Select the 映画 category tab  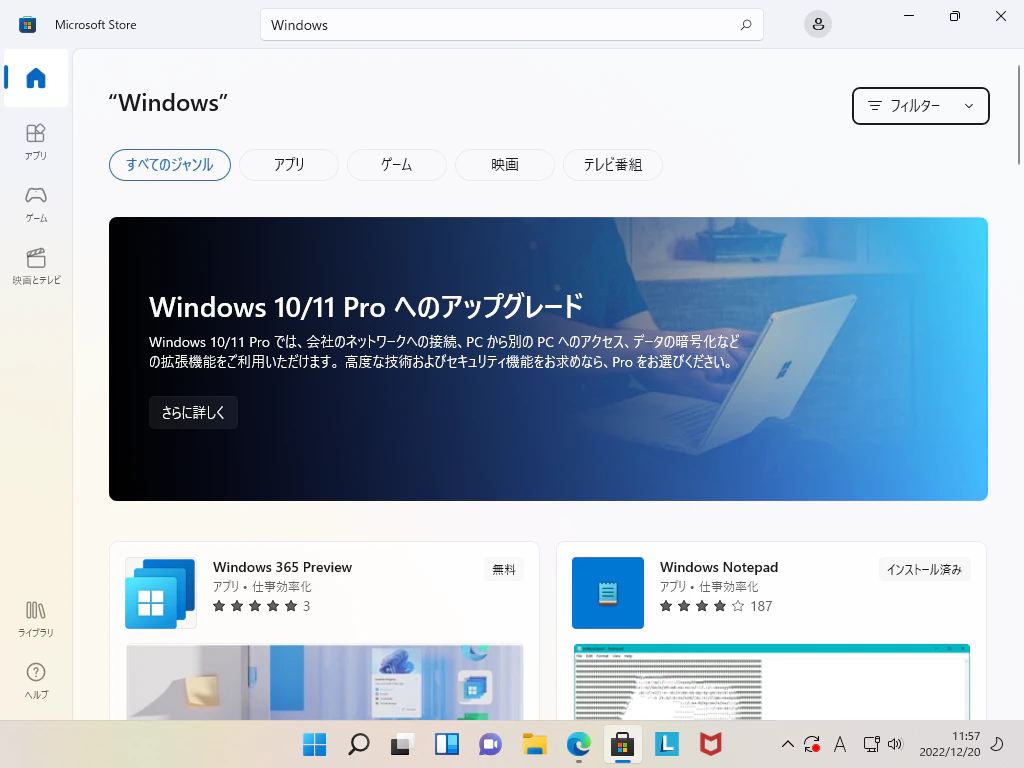point(505,165)
